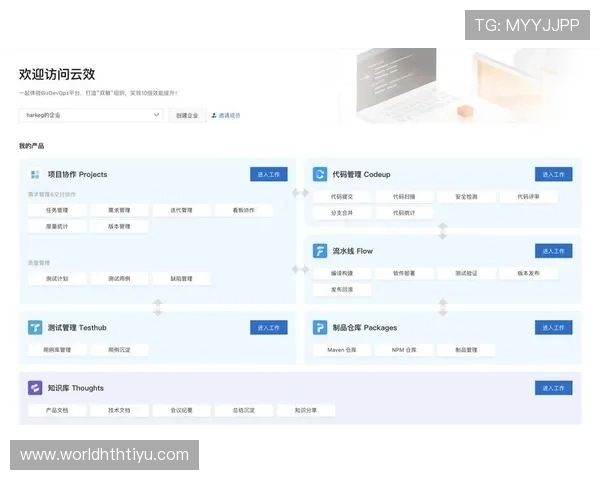Click the 技术文档 tag in Thoughts
Image resolution: width=600 pixels, height=480 pixels.
pos(119,410)
